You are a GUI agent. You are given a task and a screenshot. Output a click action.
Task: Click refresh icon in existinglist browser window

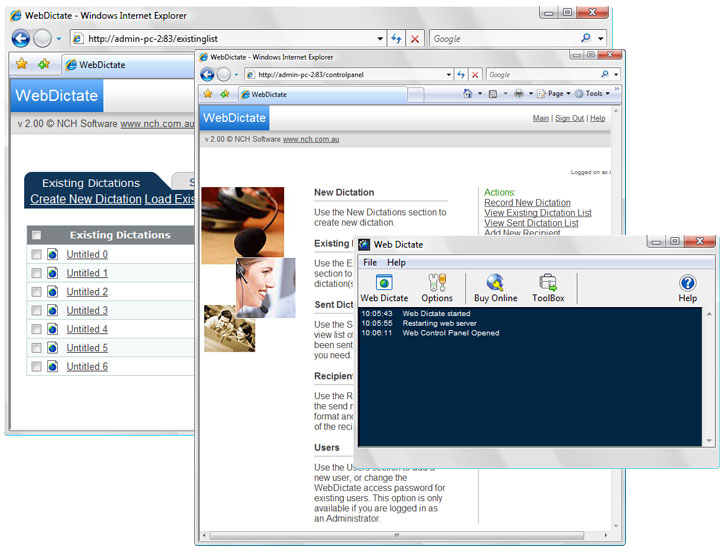[396, 38]
